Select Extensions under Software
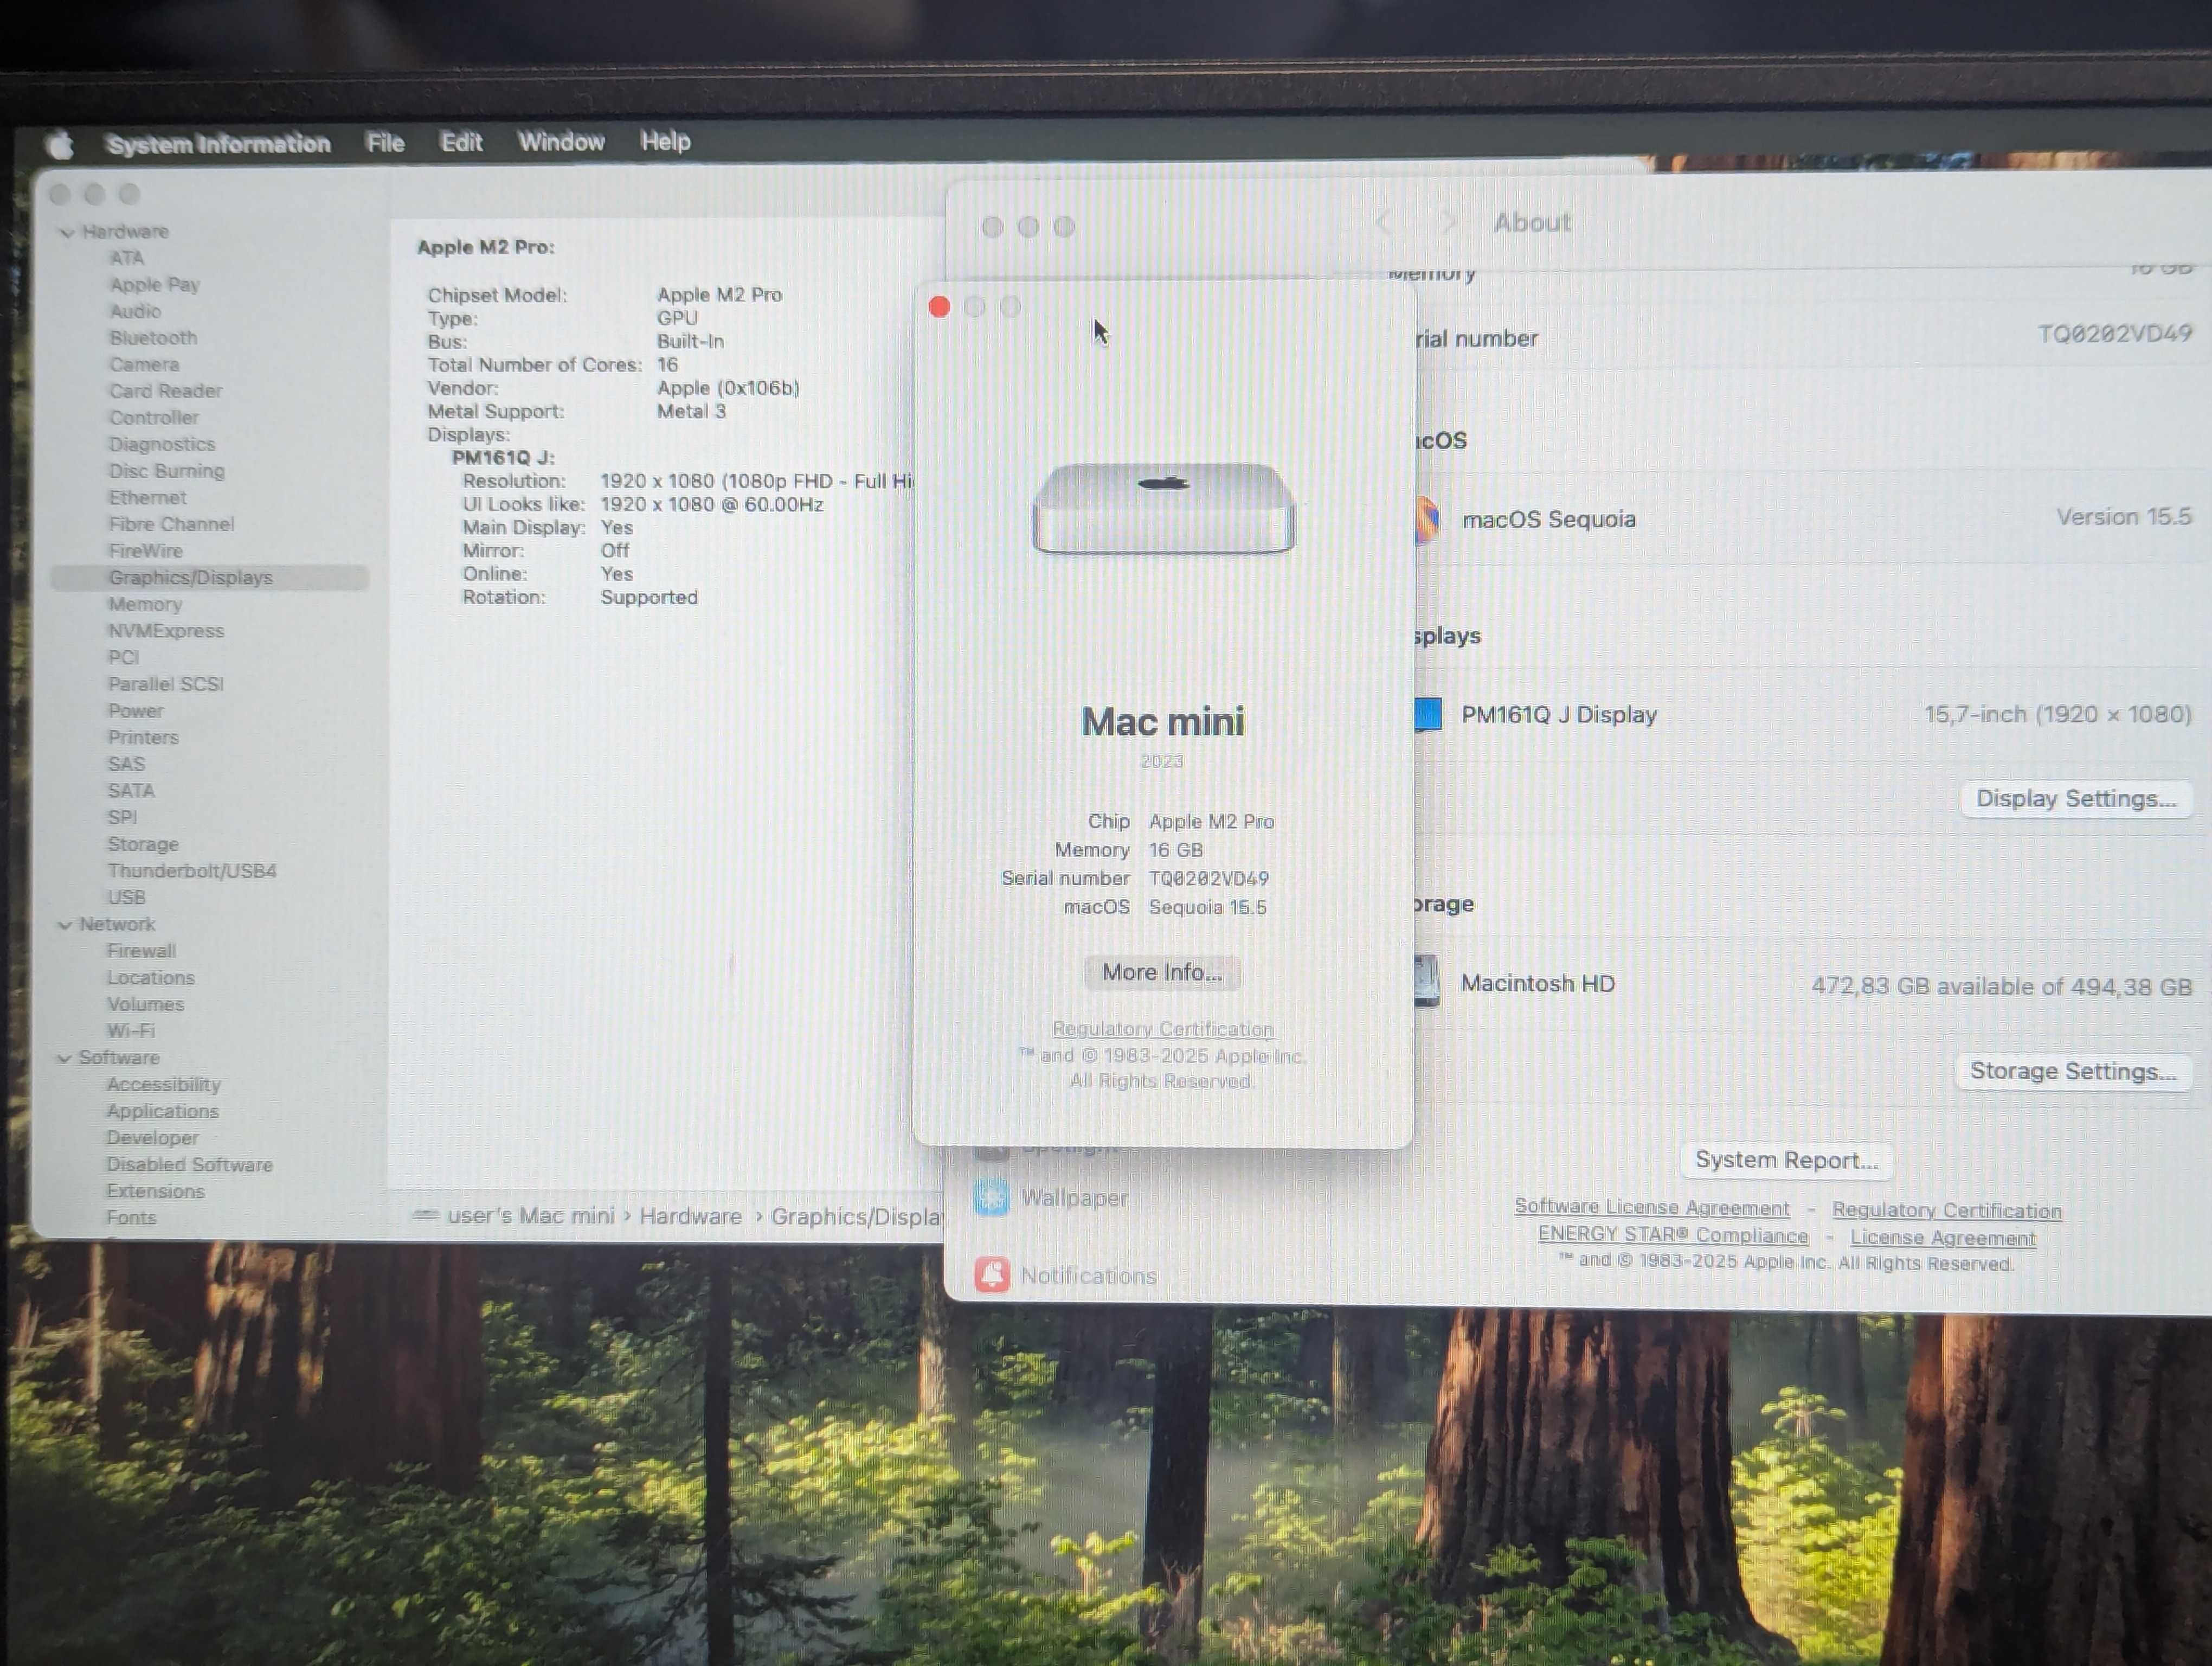The height and width of the screenshot is (1666, 2212). 155,1192
